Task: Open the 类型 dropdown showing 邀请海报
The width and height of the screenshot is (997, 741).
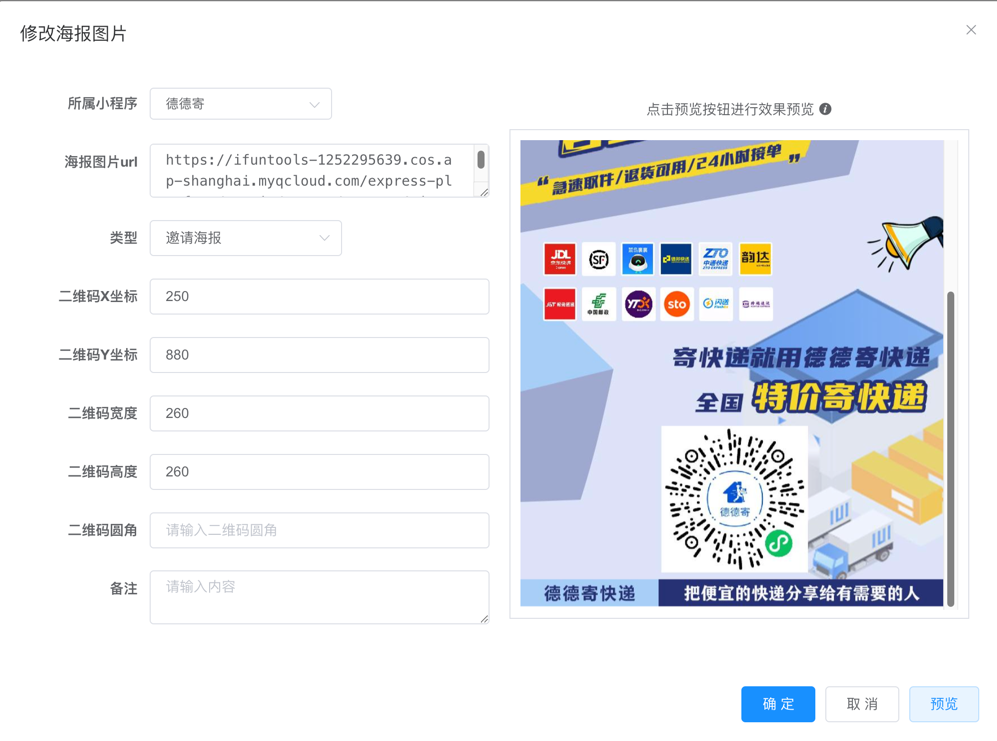Action: click(x=245, y=238)
